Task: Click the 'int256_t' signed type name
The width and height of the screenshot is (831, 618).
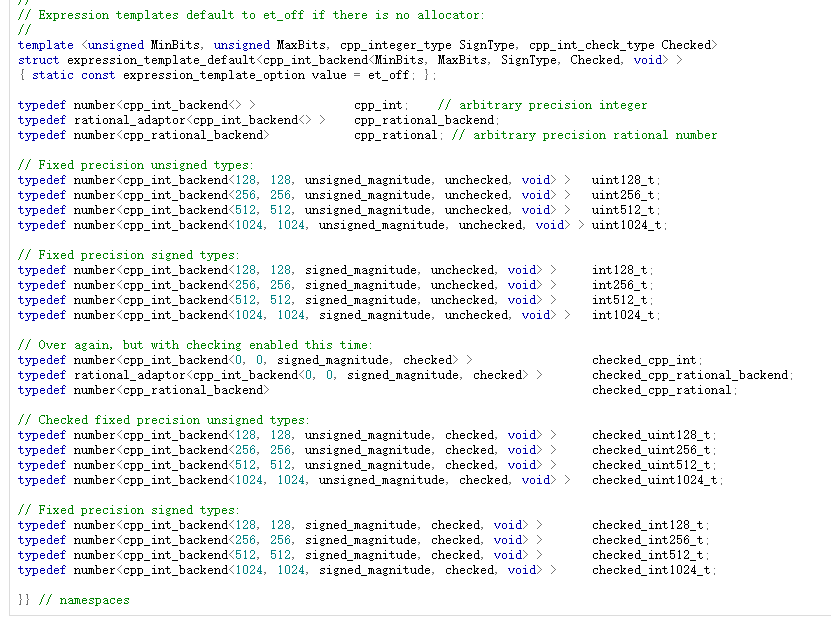Action: (x=621, y=285)
